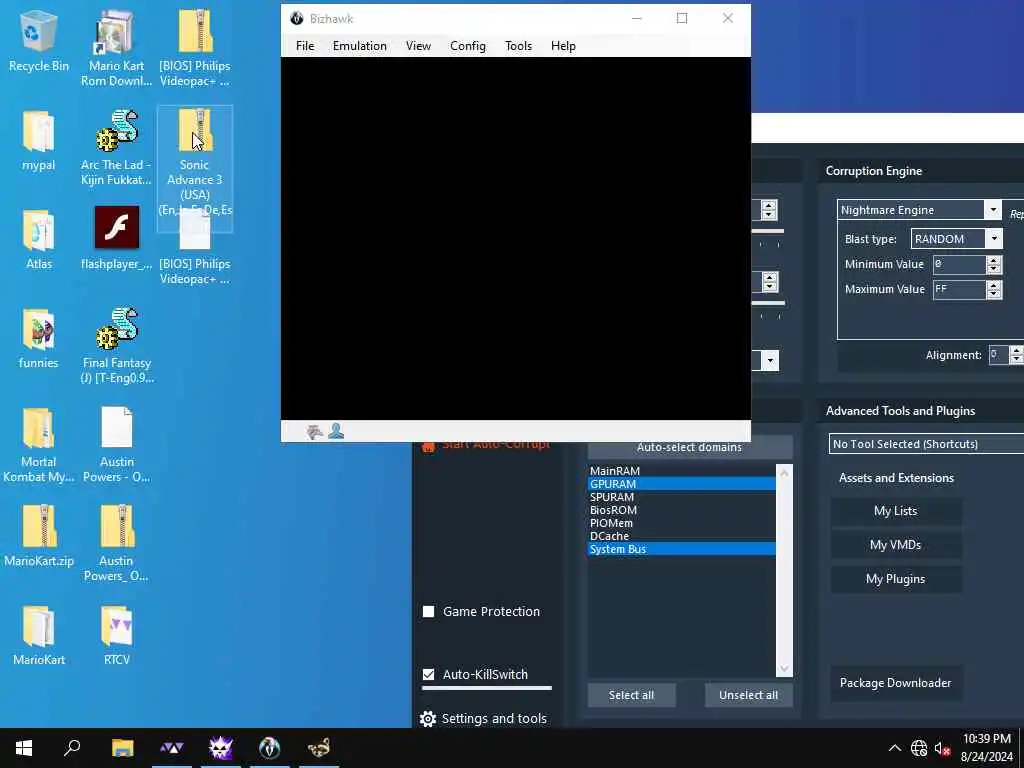Select the Mario Kart Rom Downl... shortcut
This screenshot has height=768, width=1024.
(x=116, y=47)
